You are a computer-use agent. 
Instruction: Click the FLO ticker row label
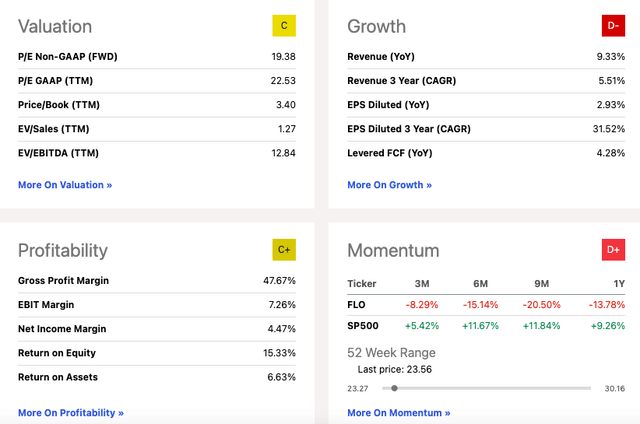[x=358, y=304]
